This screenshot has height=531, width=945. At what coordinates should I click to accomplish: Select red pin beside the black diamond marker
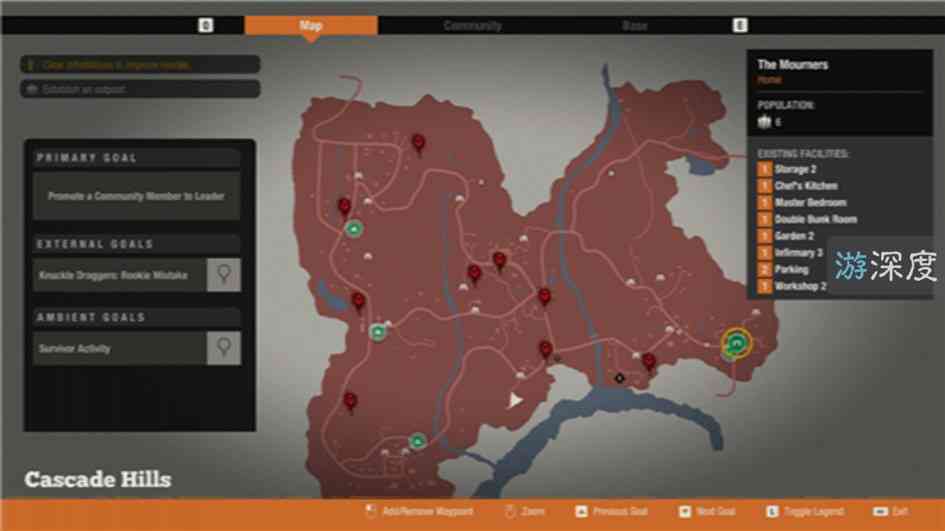tap(648, 362)
